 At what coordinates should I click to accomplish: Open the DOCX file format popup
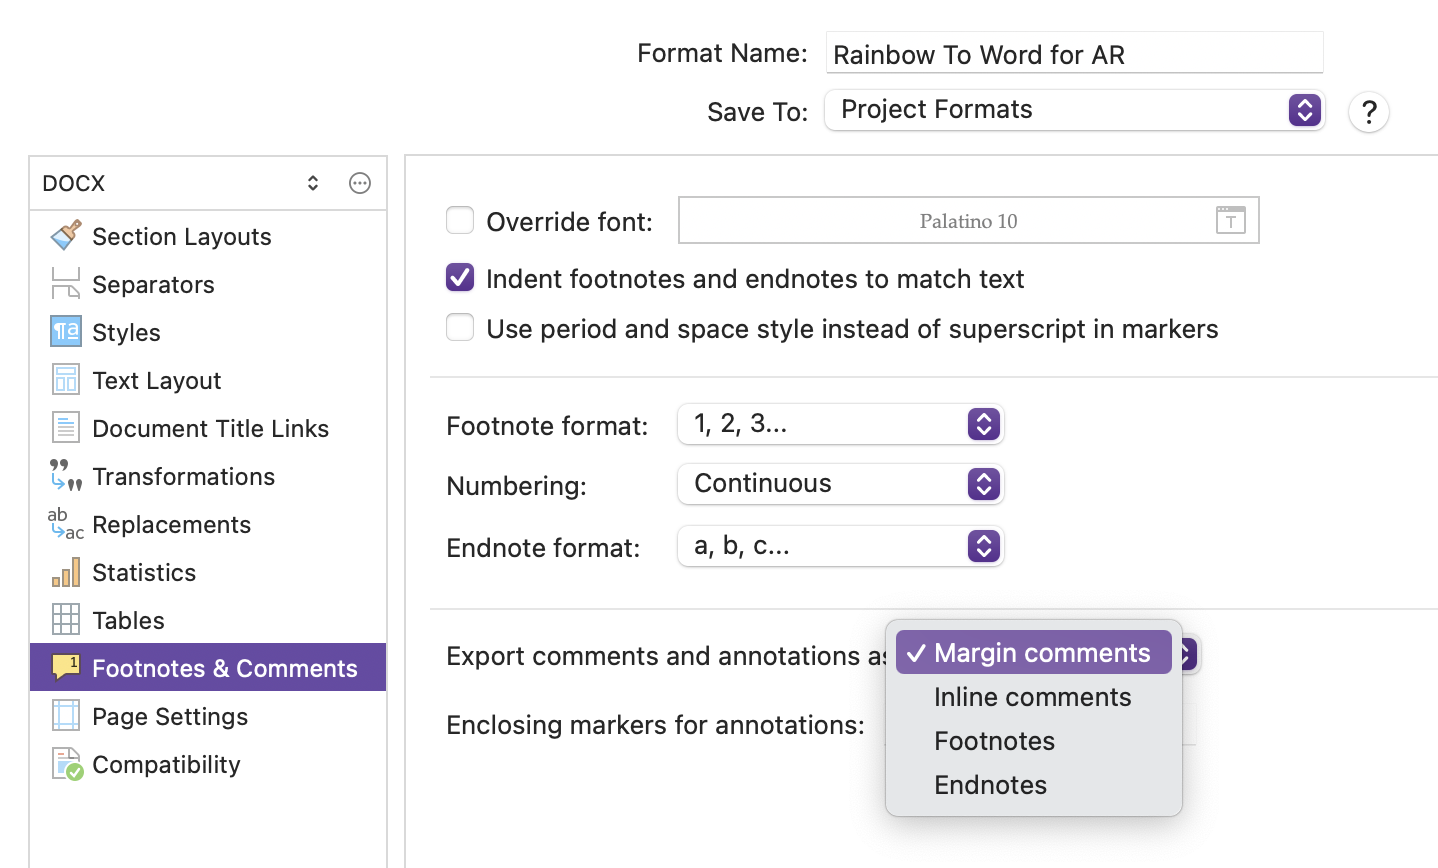(x=181, y=183)
